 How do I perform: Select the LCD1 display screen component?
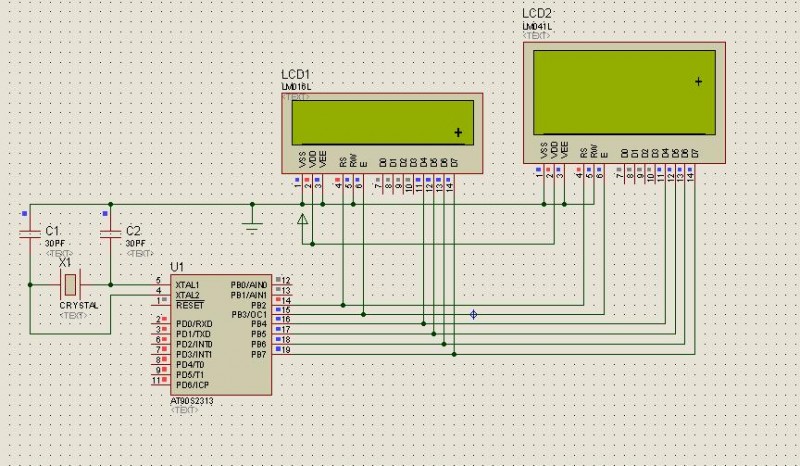383,123
